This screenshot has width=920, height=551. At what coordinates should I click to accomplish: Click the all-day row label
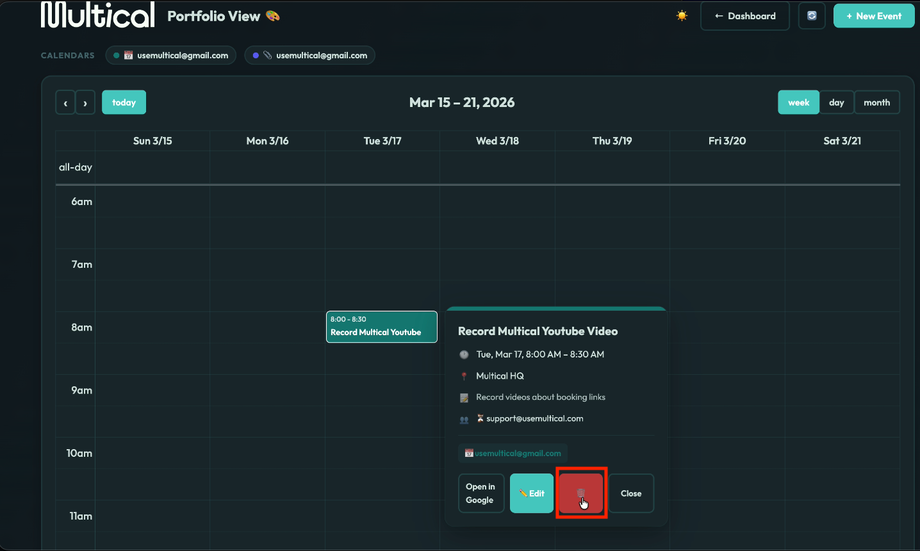click(x=75, y=167)
